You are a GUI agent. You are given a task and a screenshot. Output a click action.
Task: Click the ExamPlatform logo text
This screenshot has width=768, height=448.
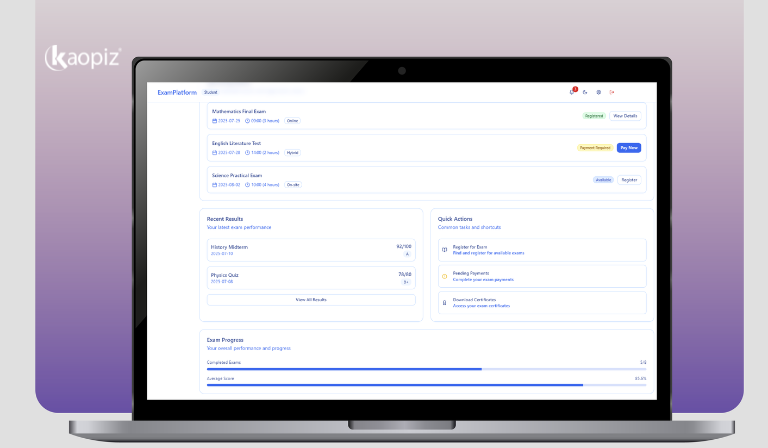click(177, 93)
